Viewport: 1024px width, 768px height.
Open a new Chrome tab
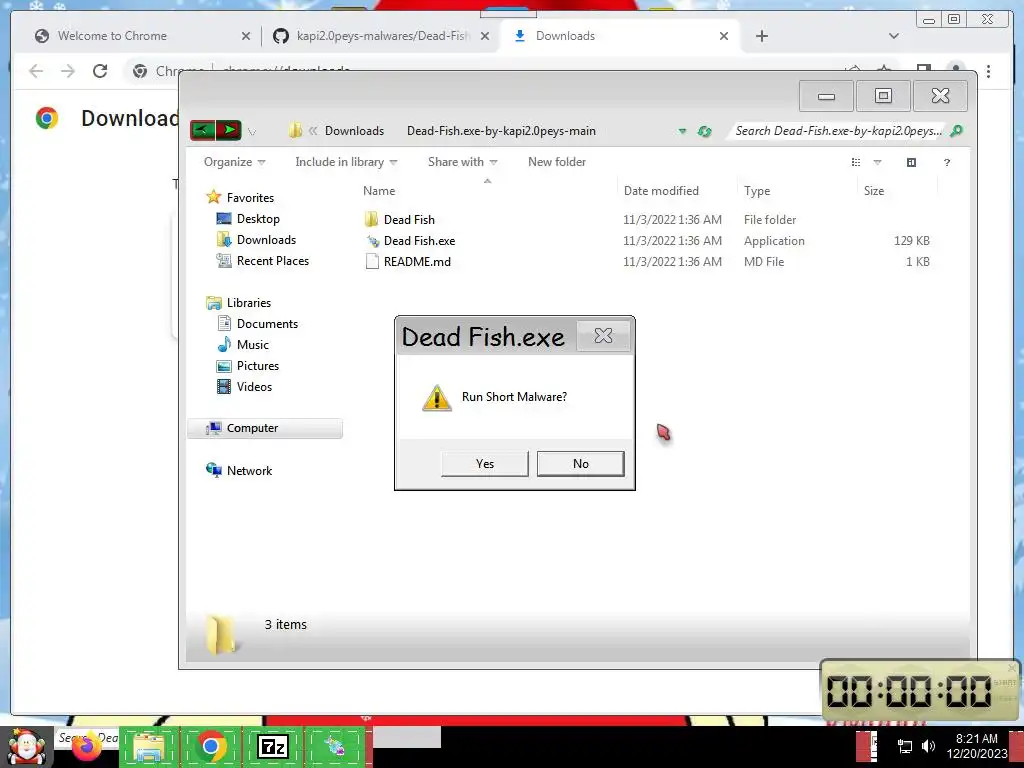pos(761,36)
